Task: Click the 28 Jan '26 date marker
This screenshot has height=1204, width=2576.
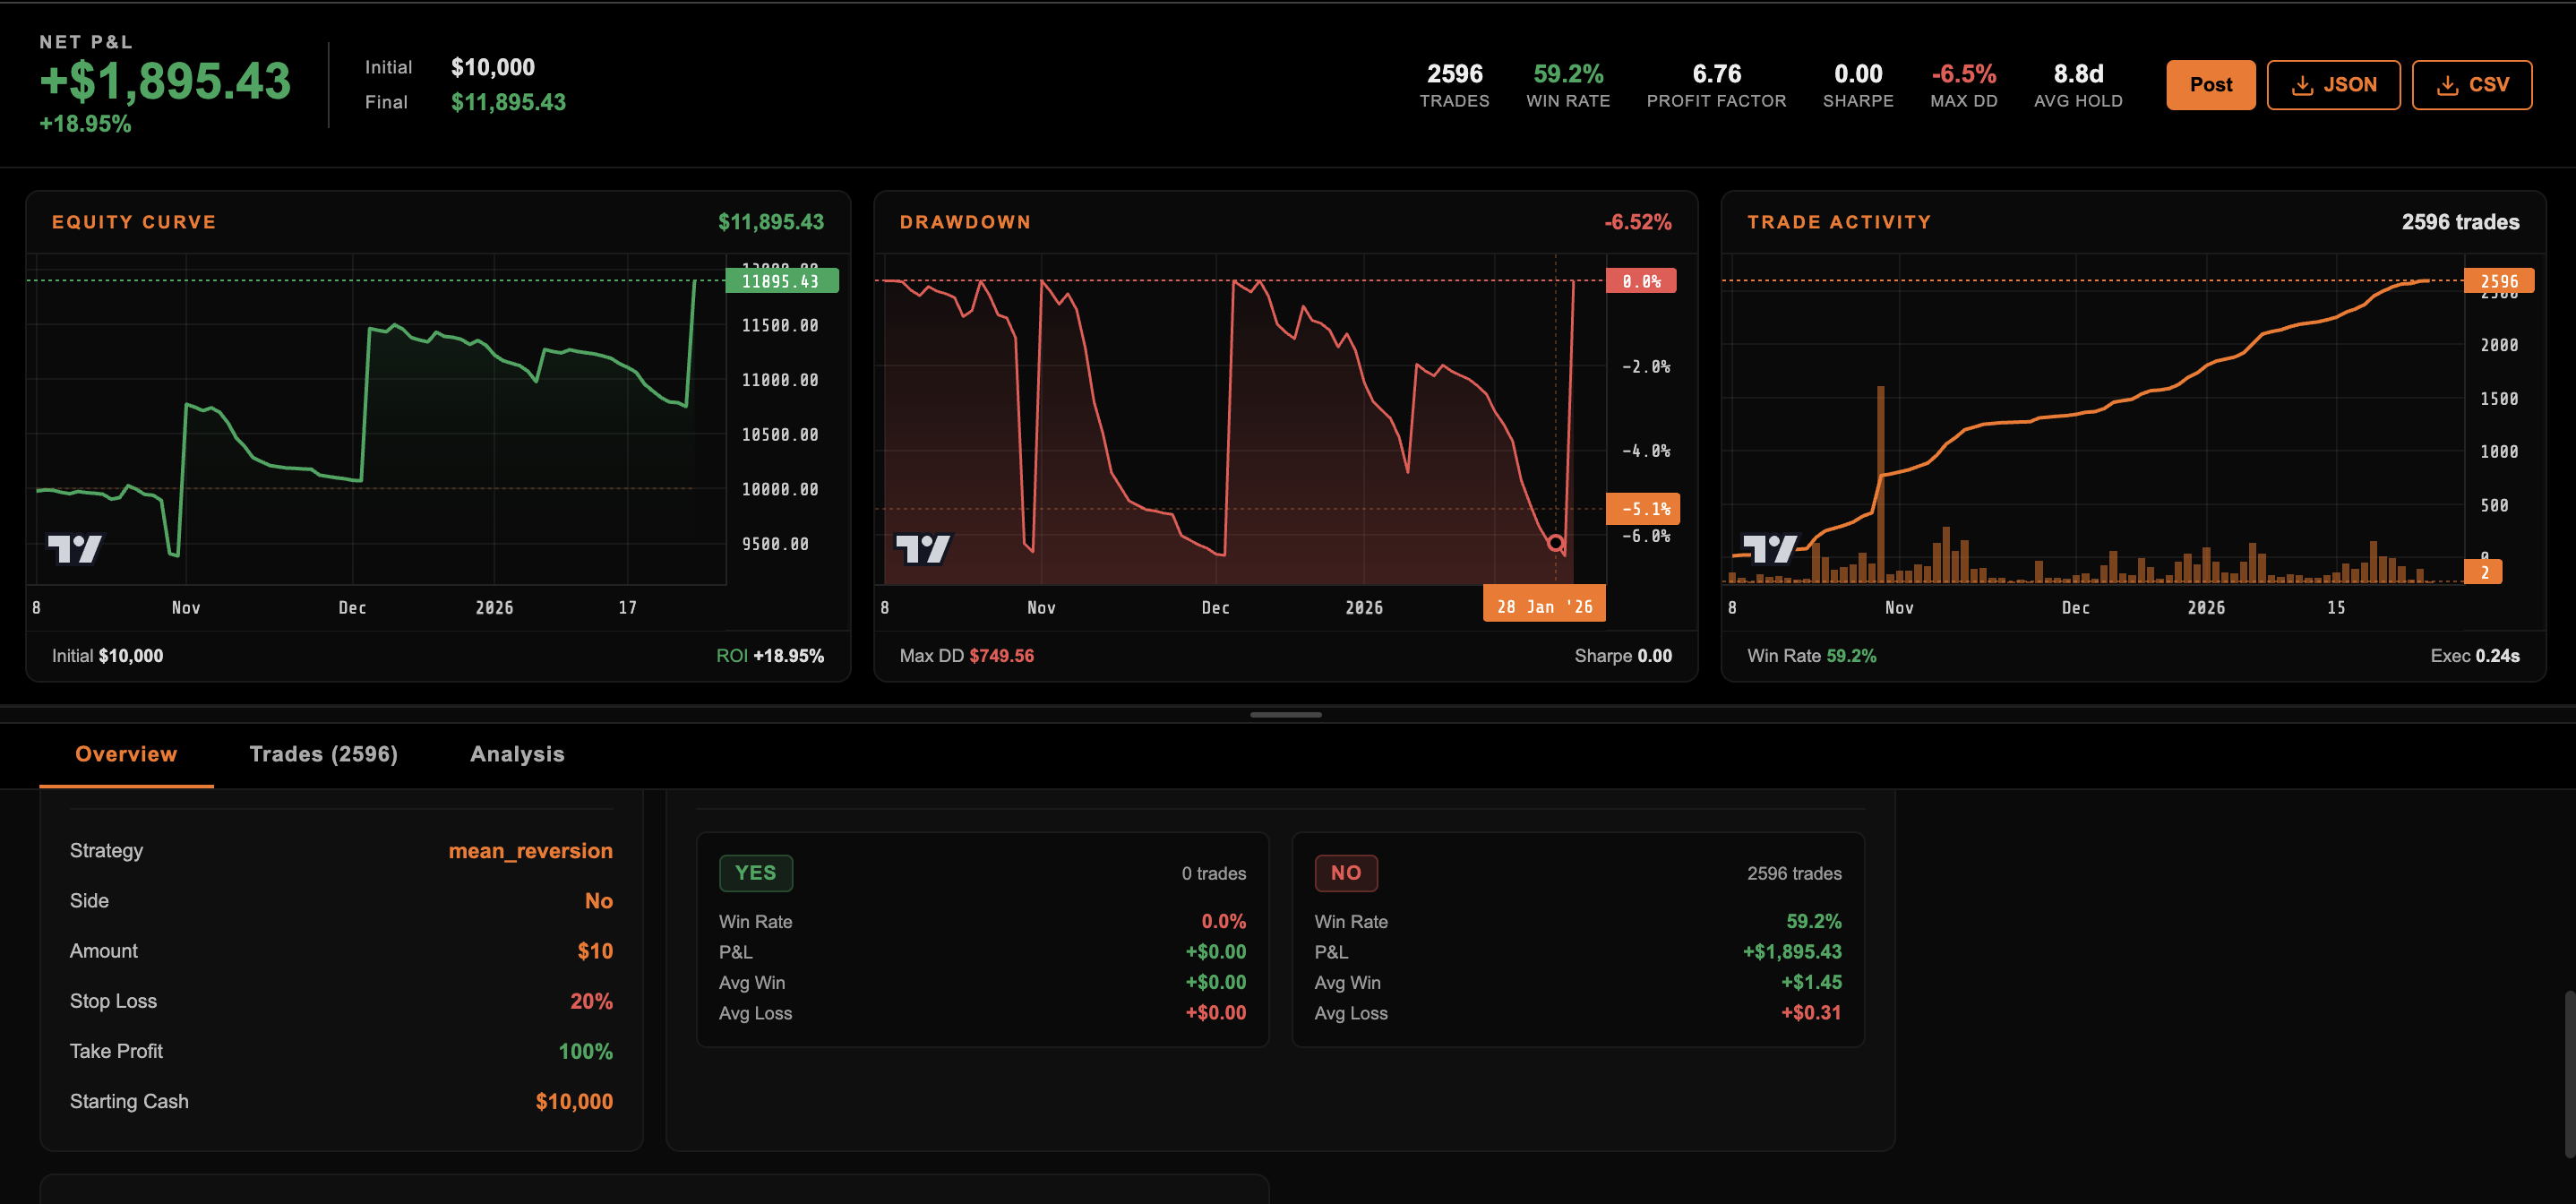Action: coord(1543,606)
